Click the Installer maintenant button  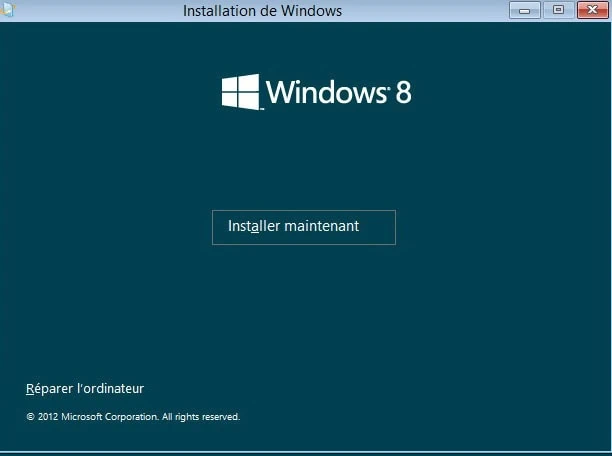click(x=303, y=227)
